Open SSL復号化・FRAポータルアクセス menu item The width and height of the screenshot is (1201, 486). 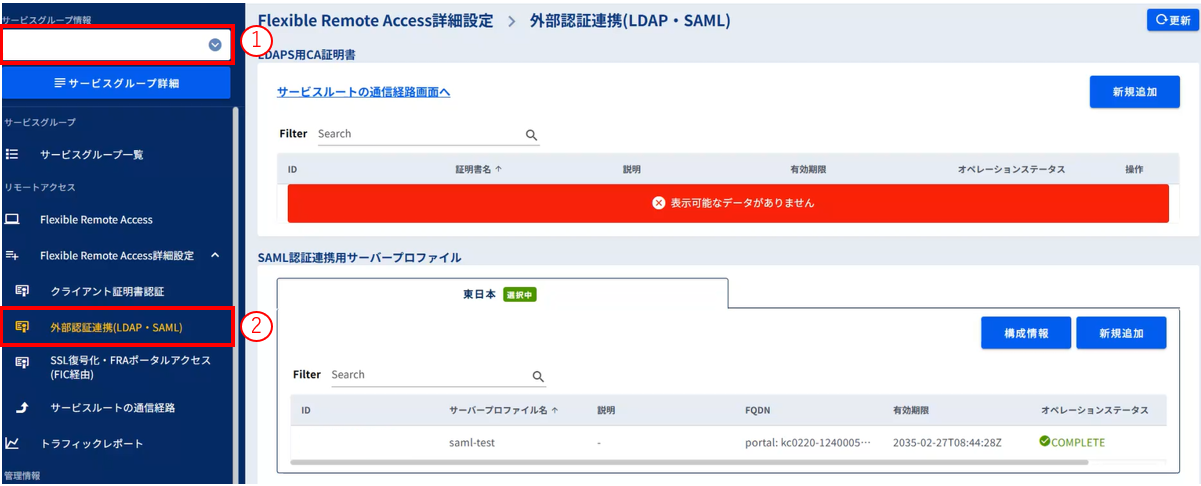pyautogui.click(x=130, y=367)
